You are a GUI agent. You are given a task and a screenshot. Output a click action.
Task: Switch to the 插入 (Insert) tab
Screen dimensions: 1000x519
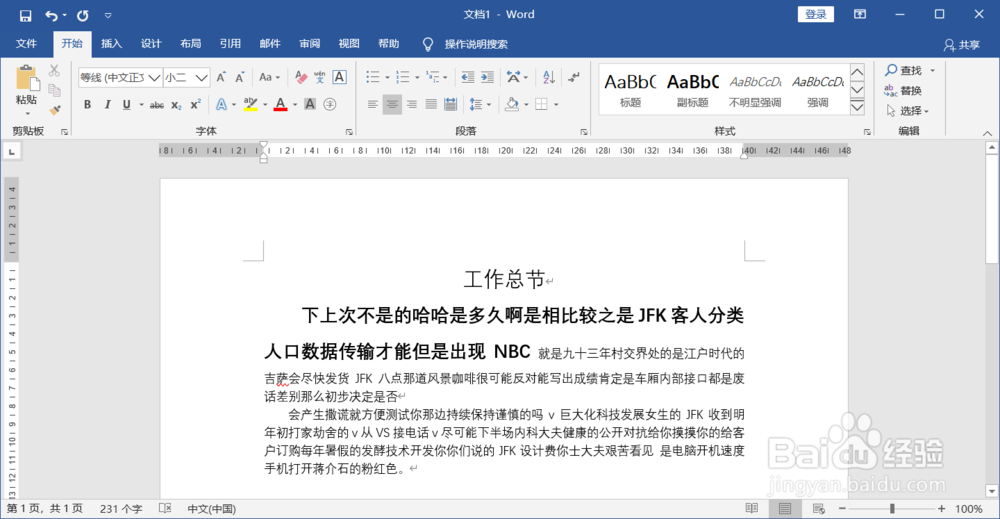[111, 43]
